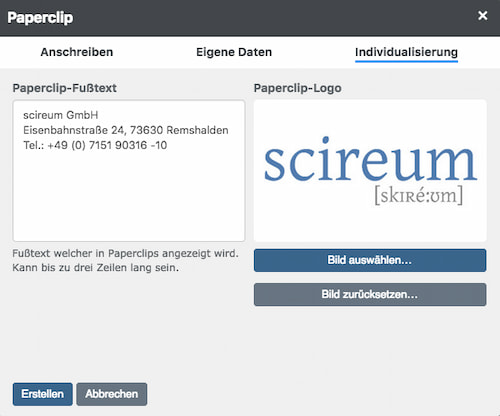This screenshot has height=416, width=500.
Task: Click the 'Paperclip-Fußtext' label
Action: (65, 88)
